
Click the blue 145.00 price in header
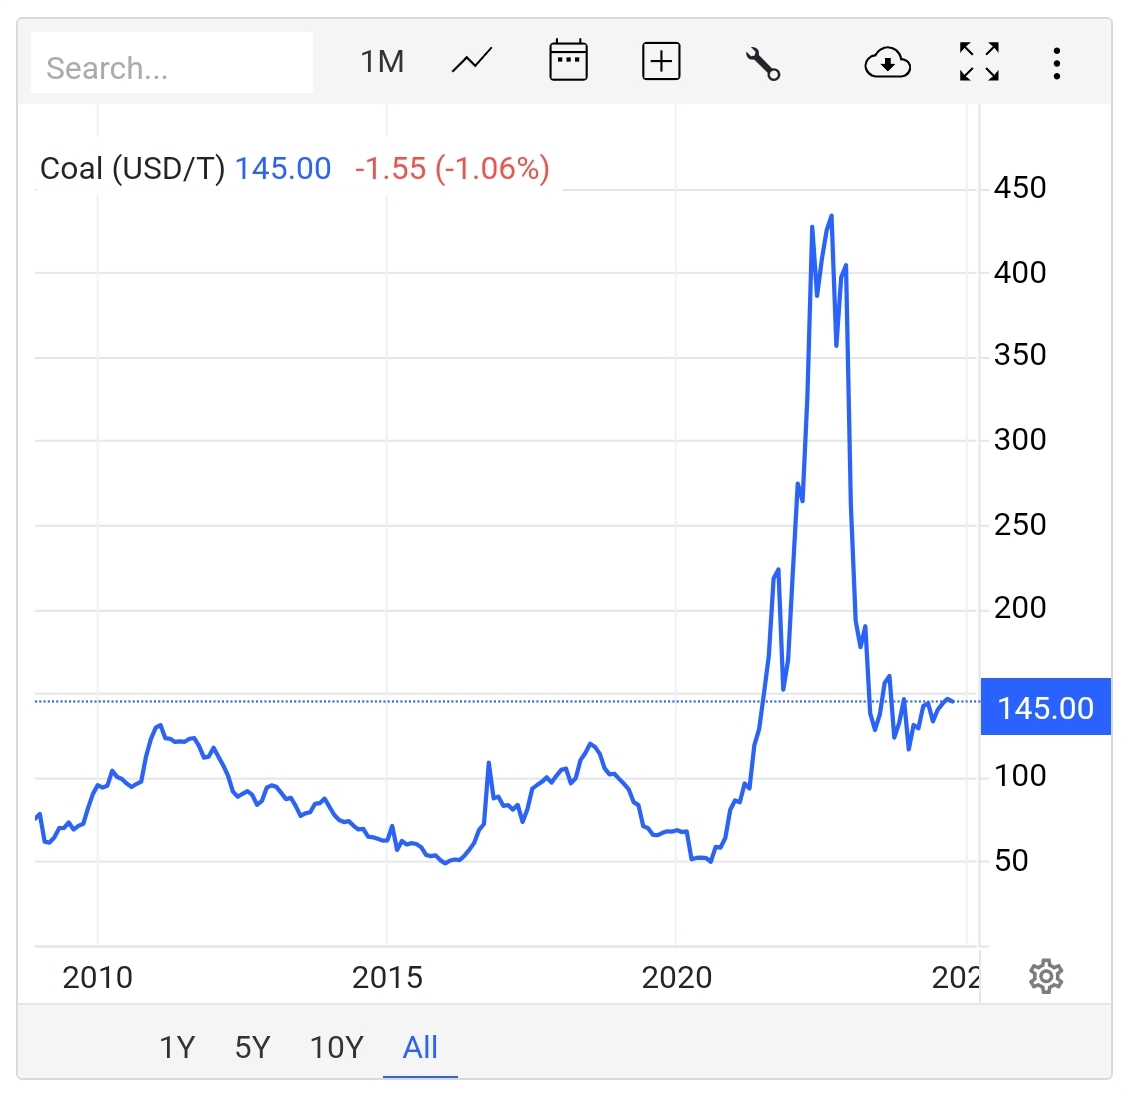(x=283, y=168)
